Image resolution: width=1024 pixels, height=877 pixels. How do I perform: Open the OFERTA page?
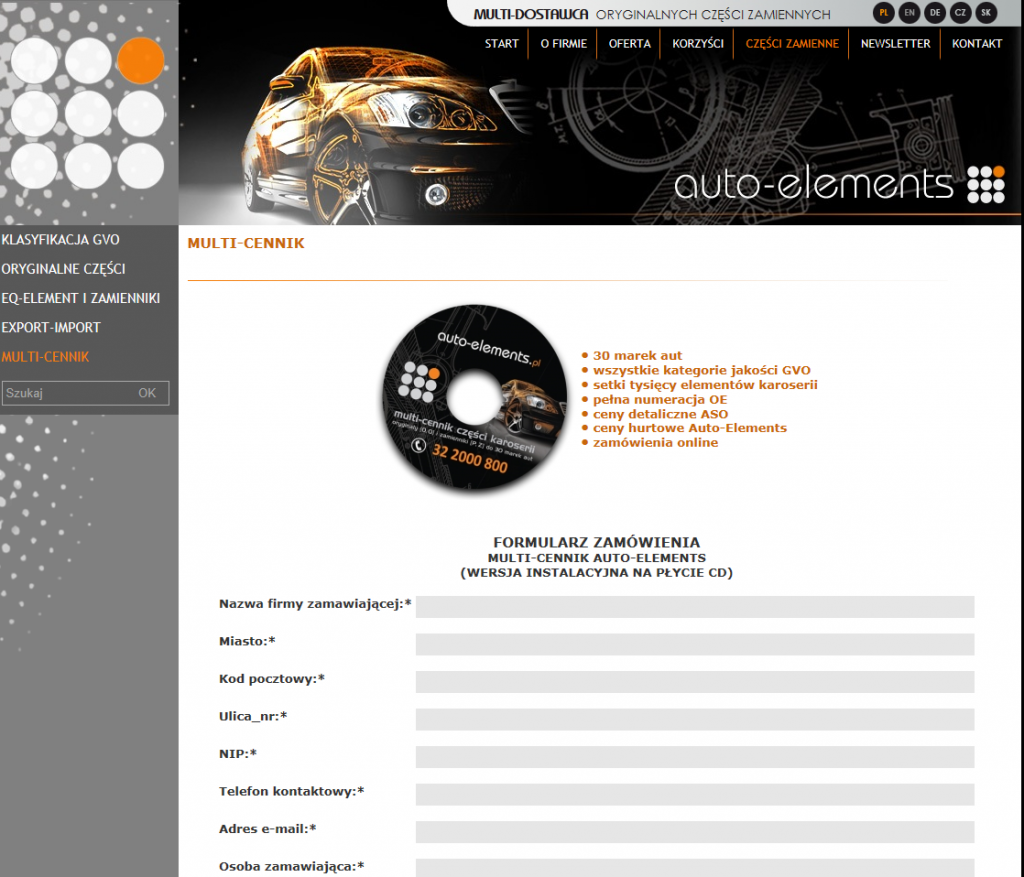tap(630, 44)
